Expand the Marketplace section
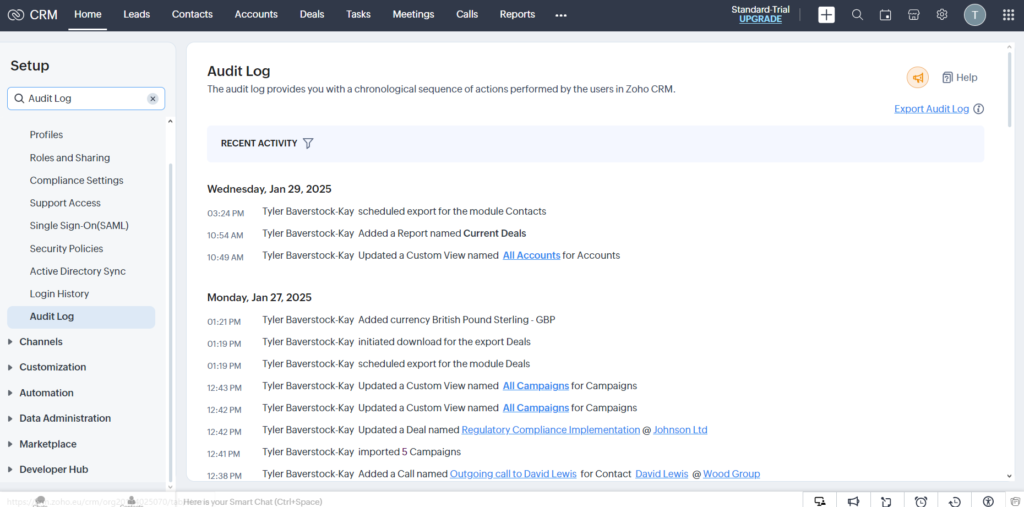The image size is (1024, 507). click(10, 444)
